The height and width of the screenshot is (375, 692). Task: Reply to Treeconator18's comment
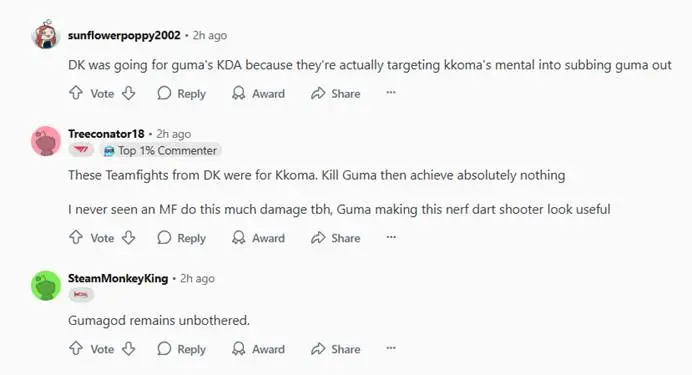tap(181, 238)
